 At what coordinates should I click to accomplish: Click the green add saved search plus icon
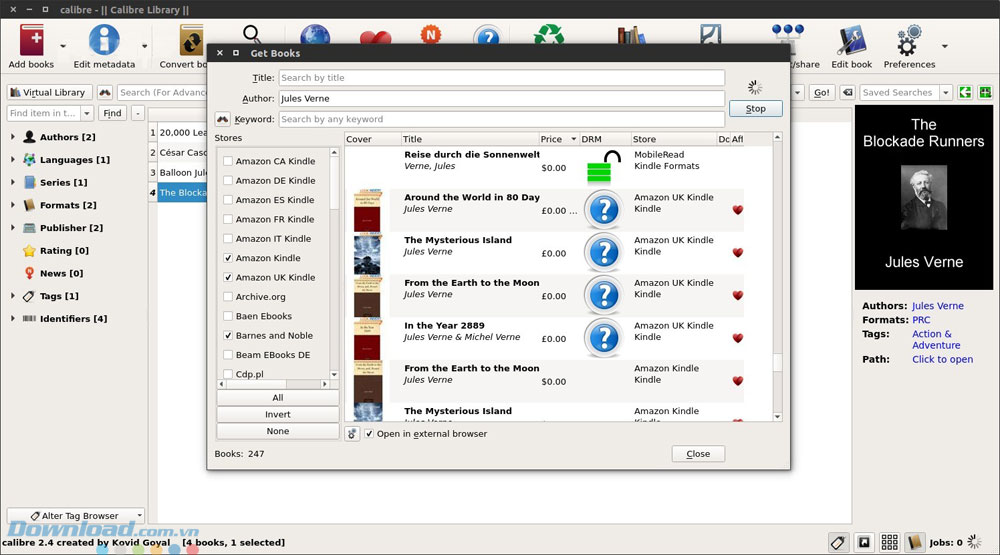pos(985,92)
